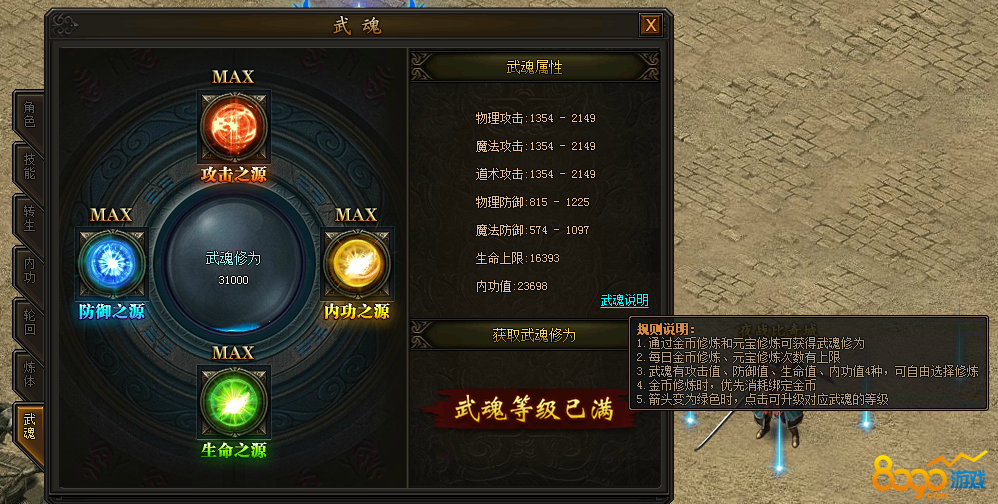Image resolution: width=998 pixels, height=504 pixels.
Task: Open the 轮回 side tab
Action: 29,322
